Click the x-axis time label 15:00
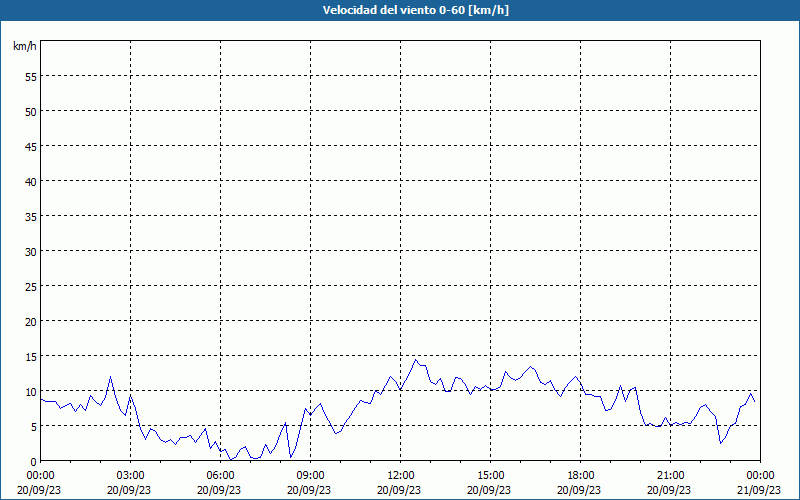The image size is (800, 500). [491, 476]
